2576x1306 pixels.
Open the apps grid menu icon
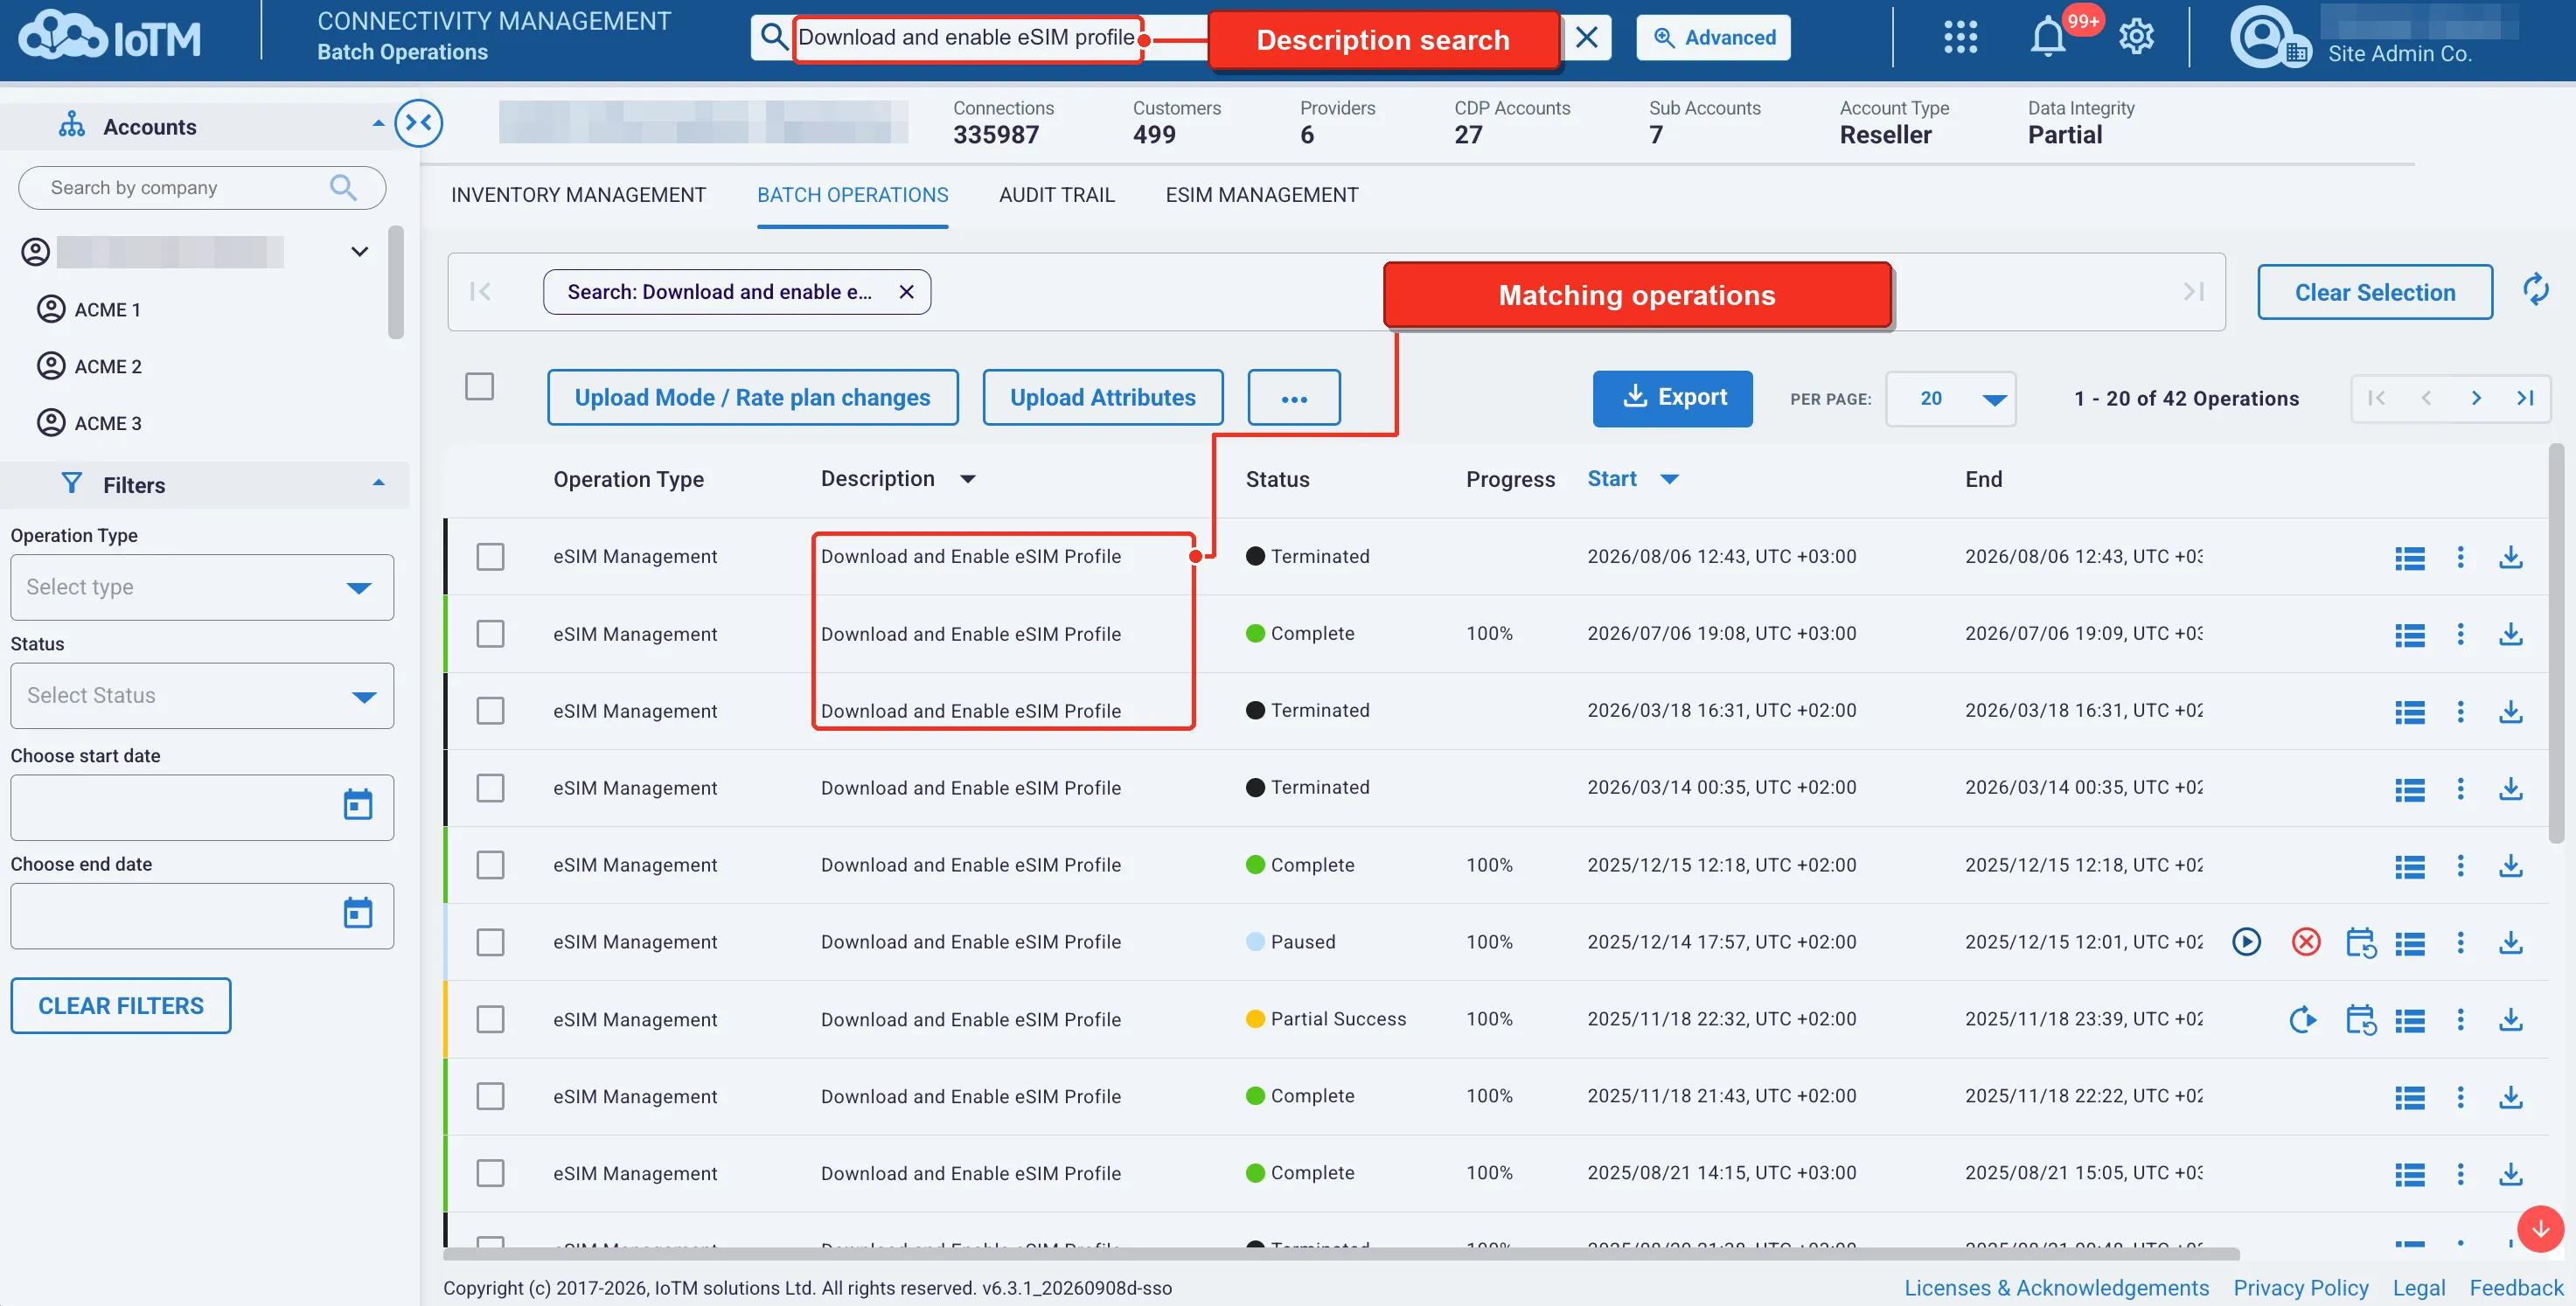[1960, 38]
